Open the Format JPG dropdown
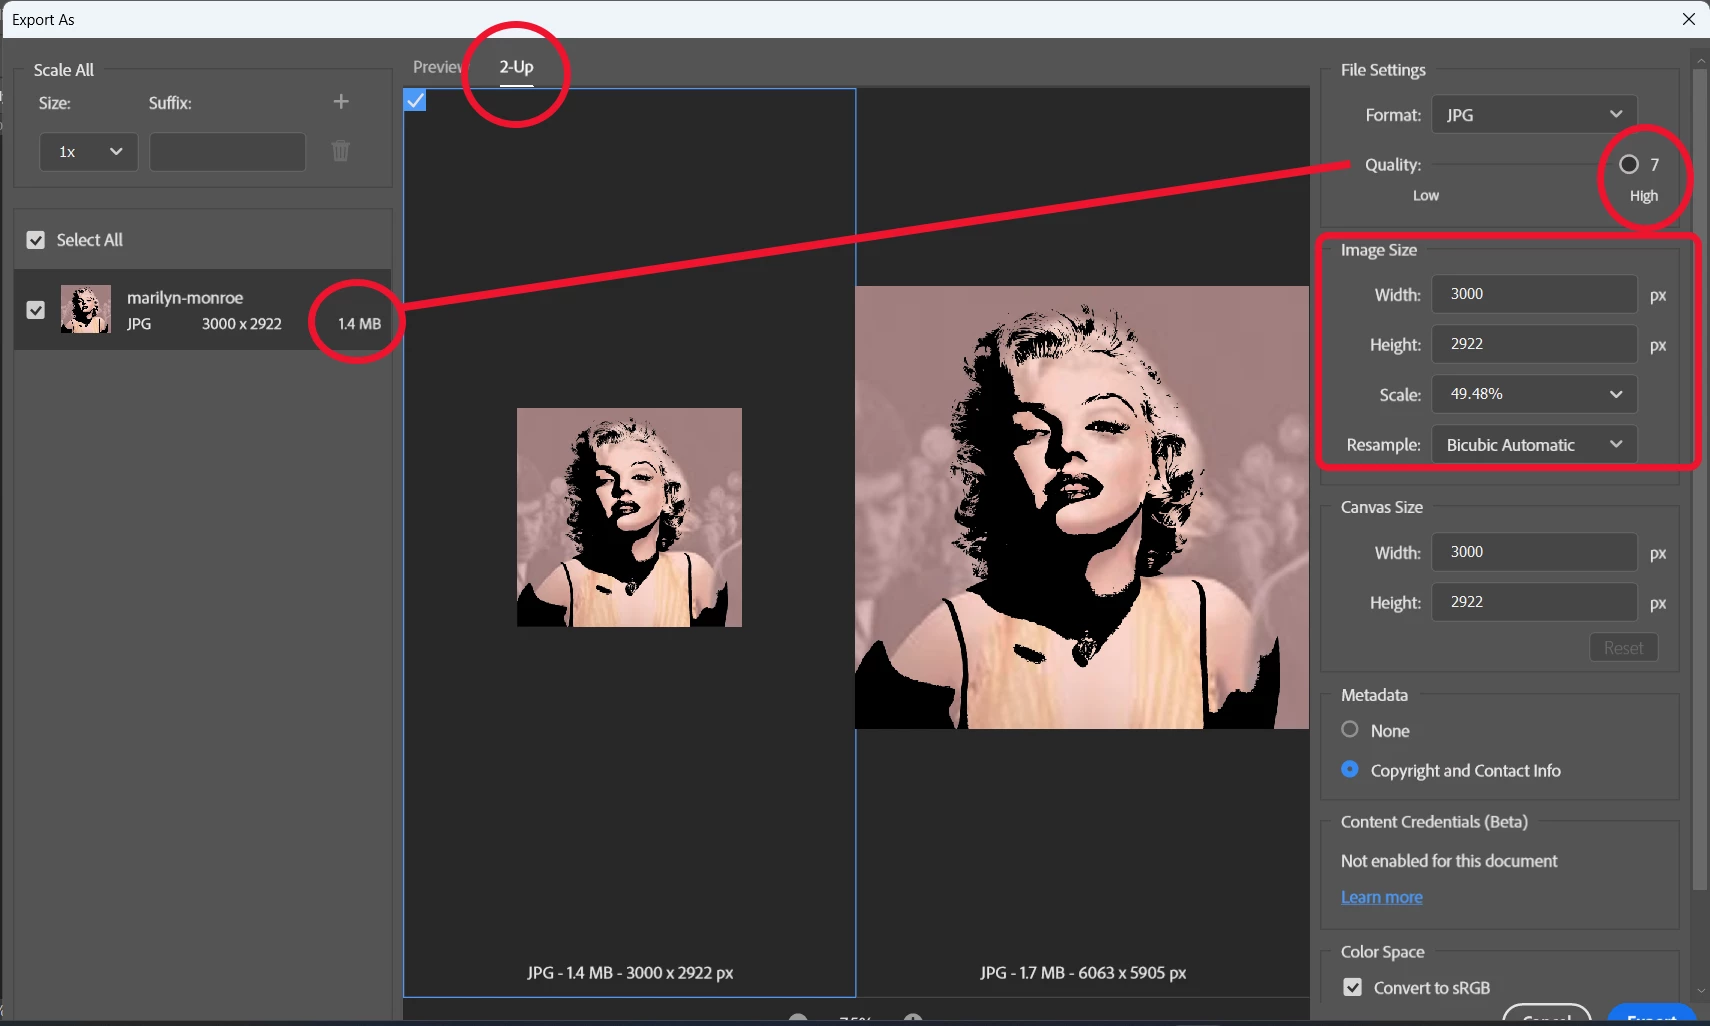 pyautogui.click(x=1534, y=115)
